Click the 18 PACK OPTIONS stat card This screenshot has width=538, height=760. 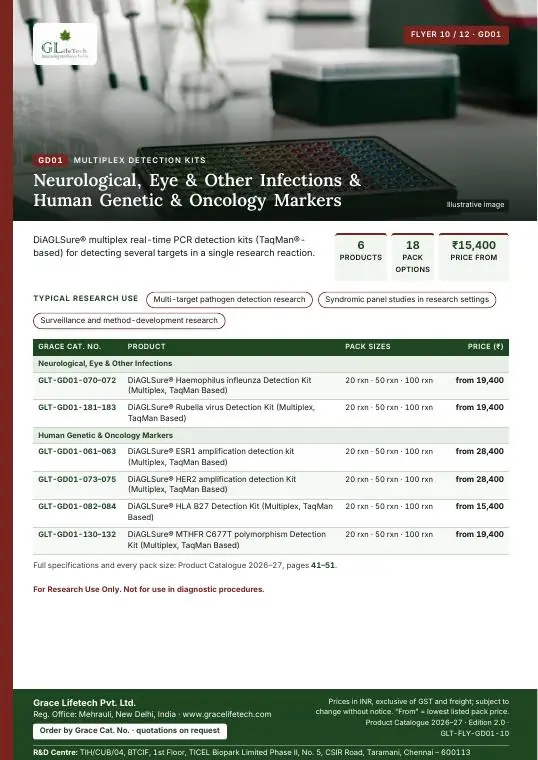[412, 257]
